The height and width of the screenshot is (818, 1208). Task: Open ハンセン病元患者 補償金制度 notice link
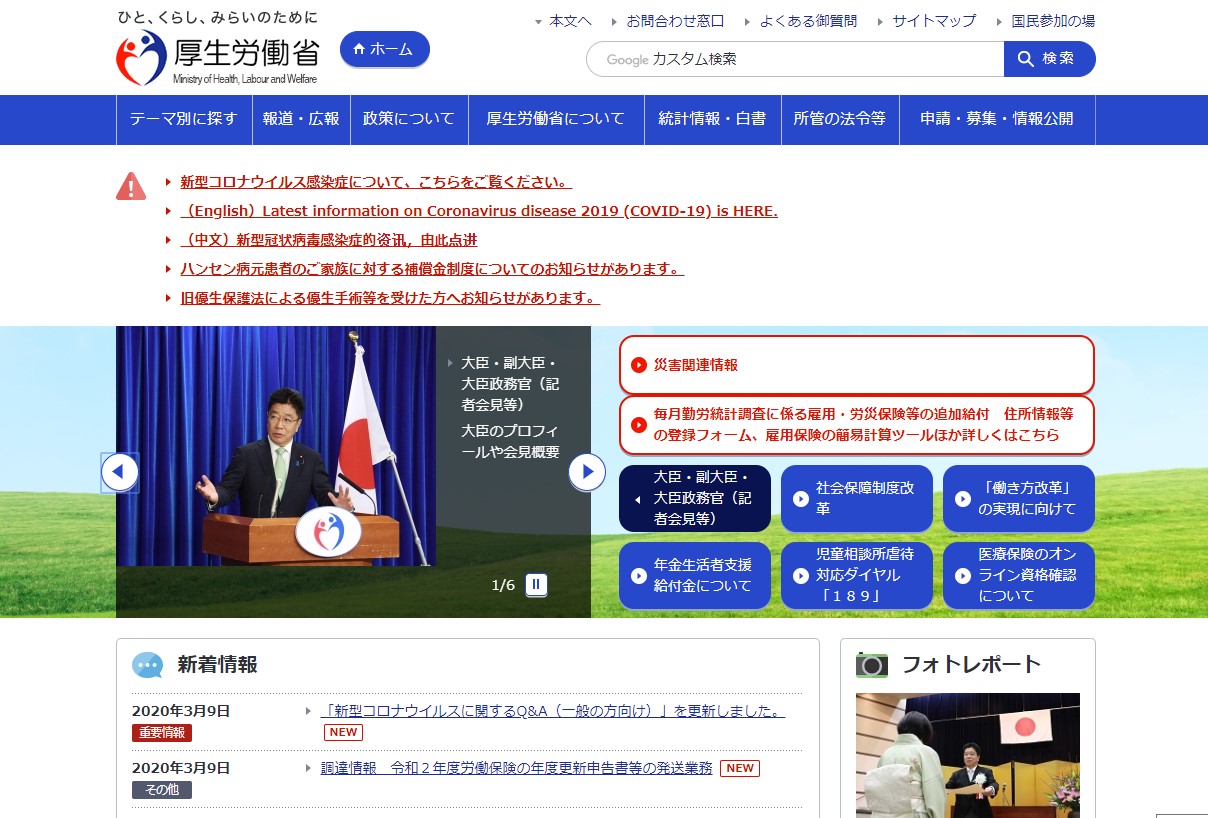pos(432,269)
